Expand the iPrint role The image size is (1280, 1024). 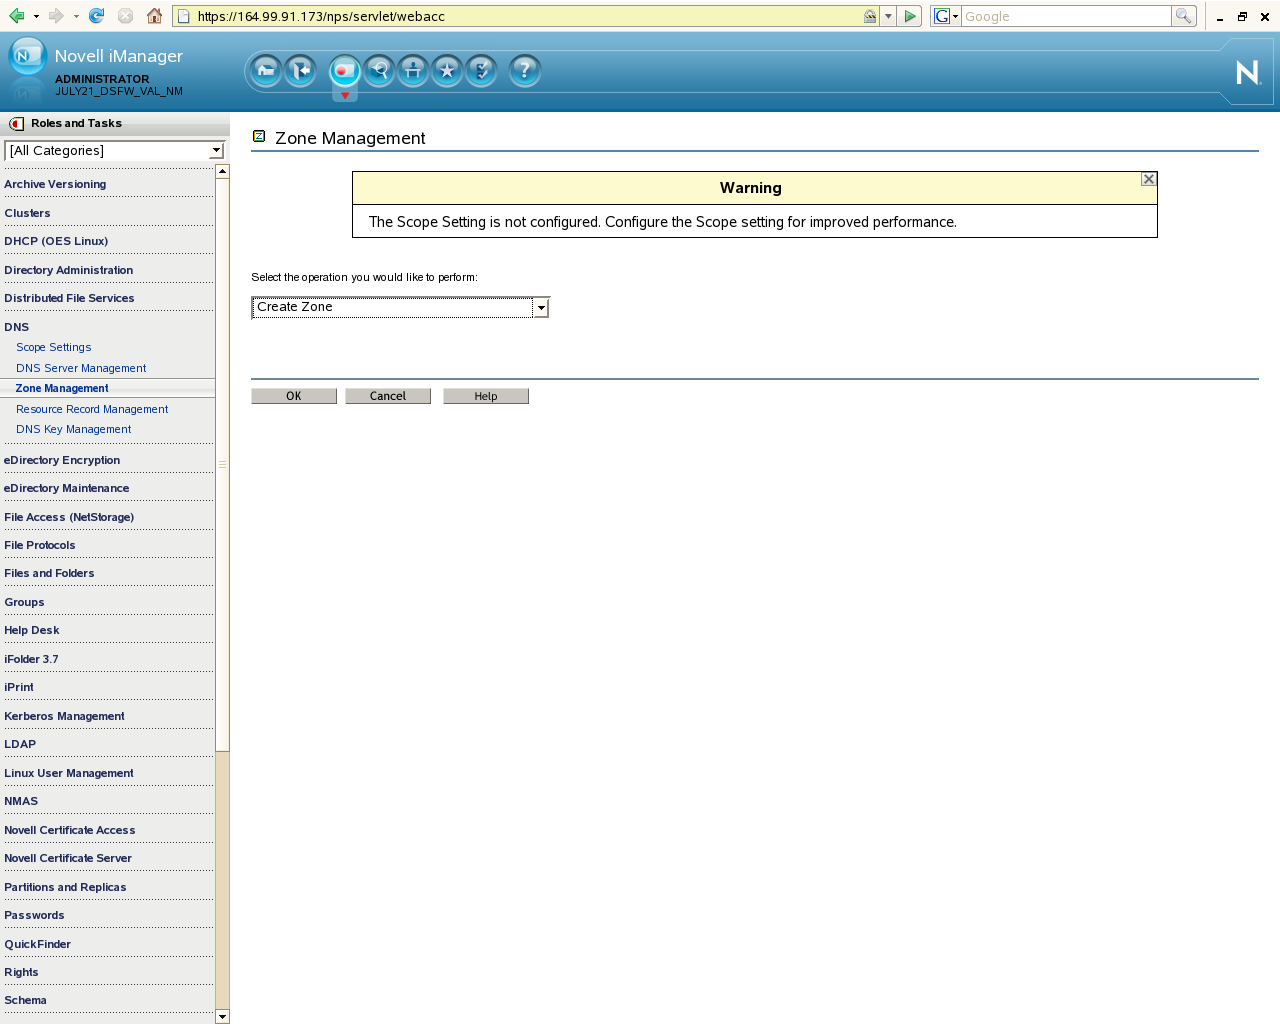(x=19, y=687)
